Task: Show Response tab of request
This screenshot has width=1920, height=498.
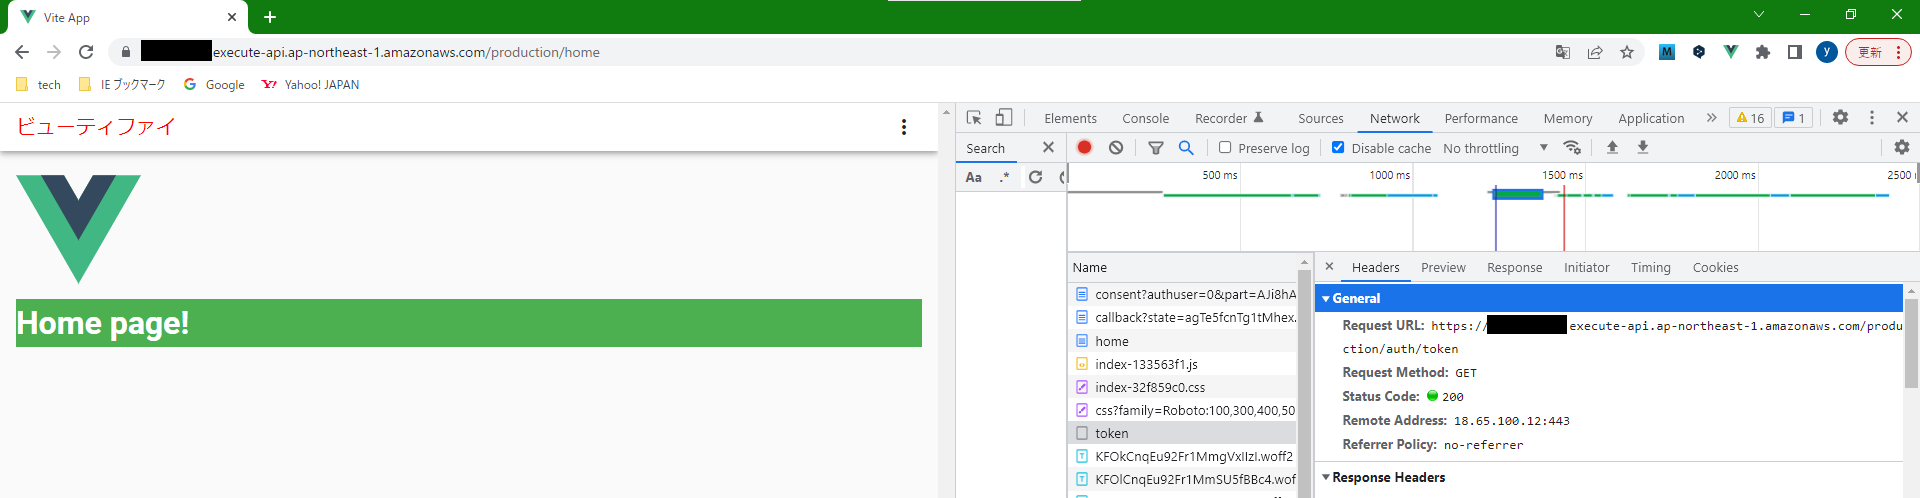Action: [1514, 267]
